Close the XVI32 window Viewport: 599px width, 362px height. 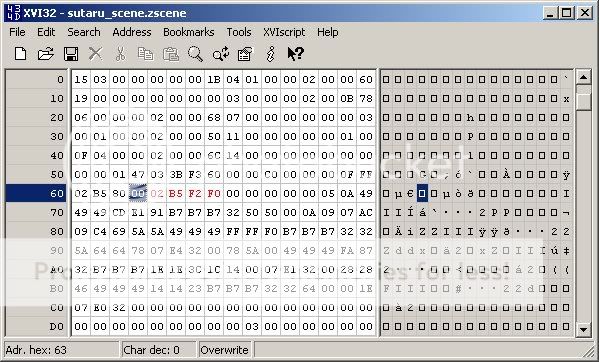584,13
